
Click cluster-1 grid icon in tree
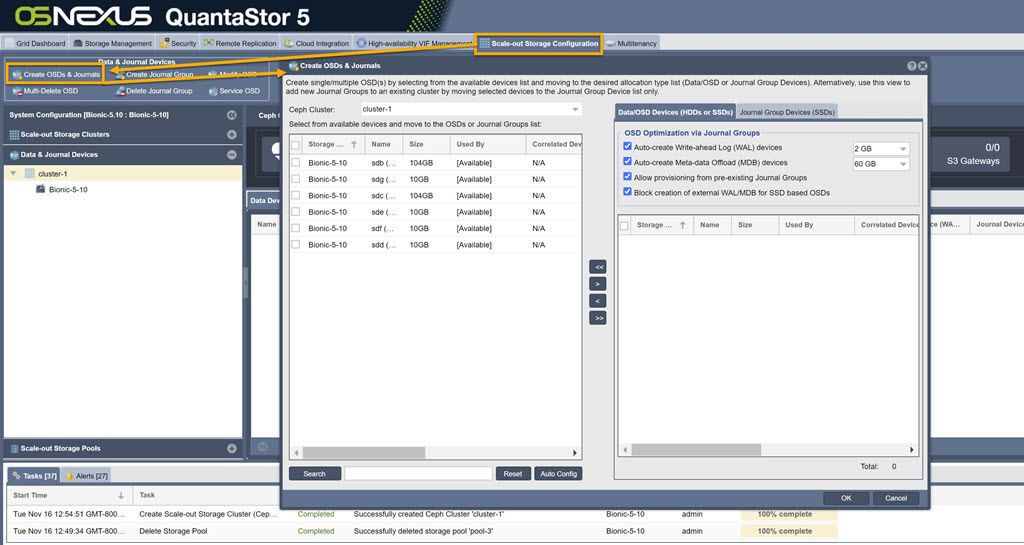click(x=29, y=174)
